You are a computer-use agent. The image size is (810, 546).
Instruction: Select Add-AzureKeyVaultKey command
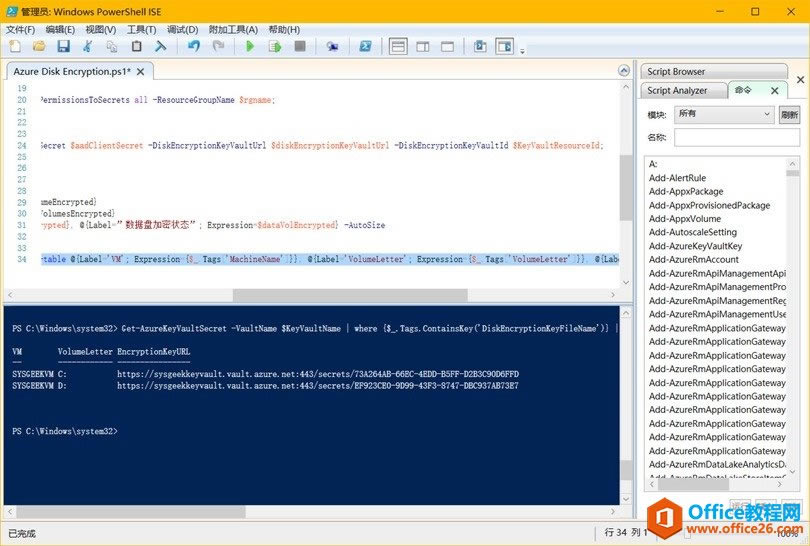click(x=695, y=246)
